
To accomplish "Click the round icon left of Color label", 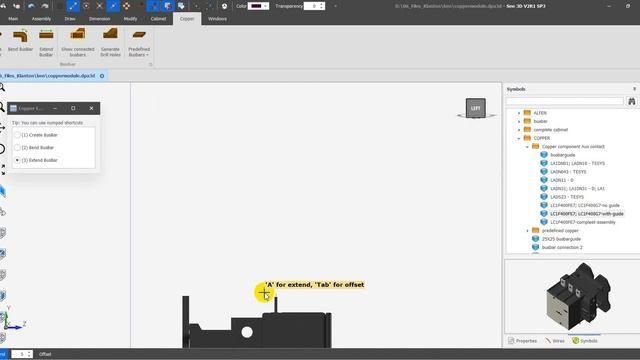I will pyautogui.click(x=224, y=6).
